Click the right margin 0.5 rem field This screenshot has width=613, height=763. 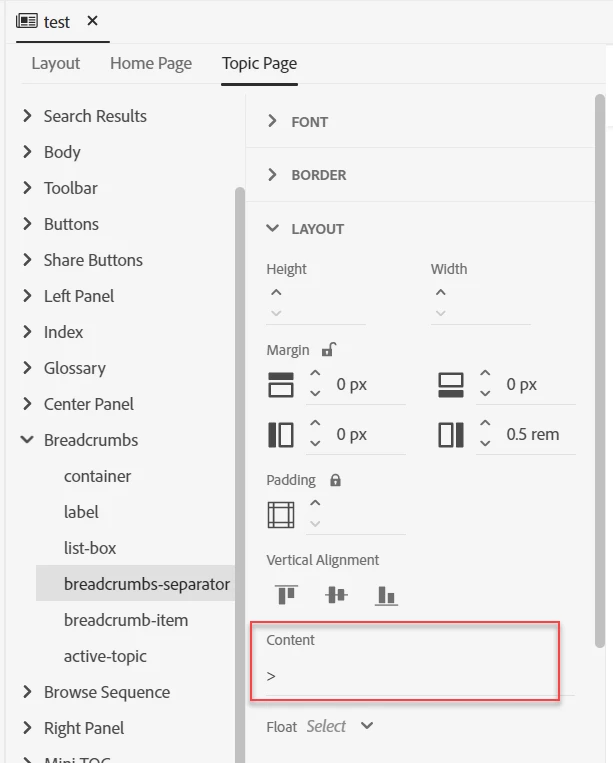pyautogui.click(x=534, y=434)
